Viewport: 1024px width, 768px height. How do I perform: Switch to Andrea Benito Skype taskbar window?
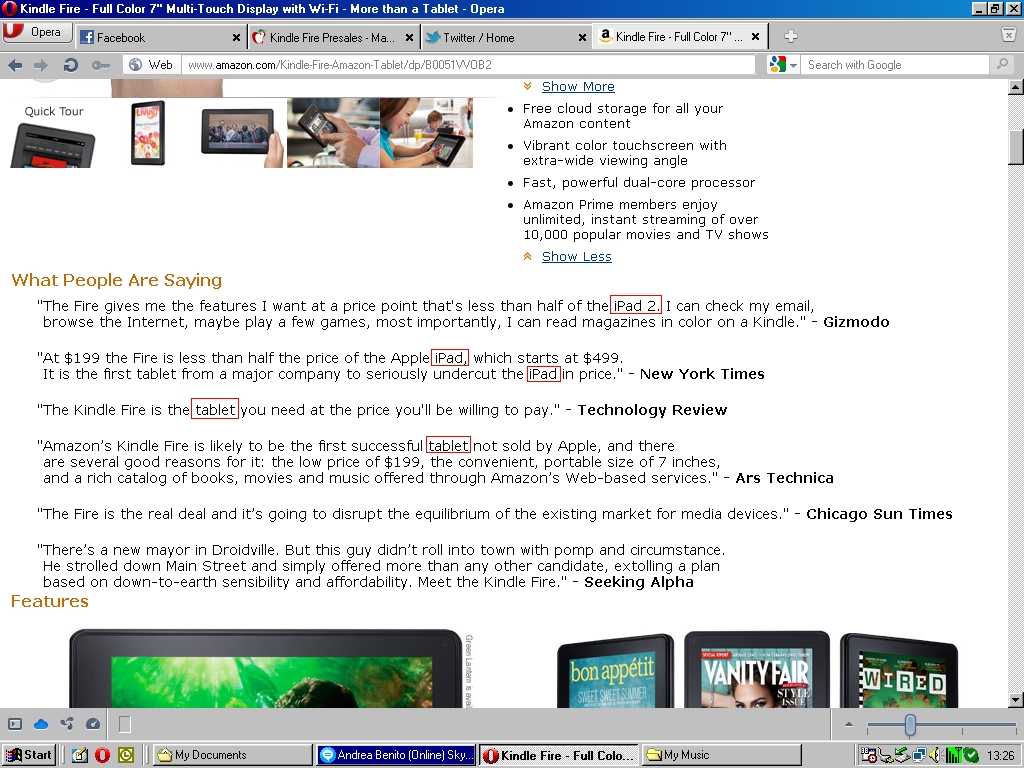click(x=396, y=755)
